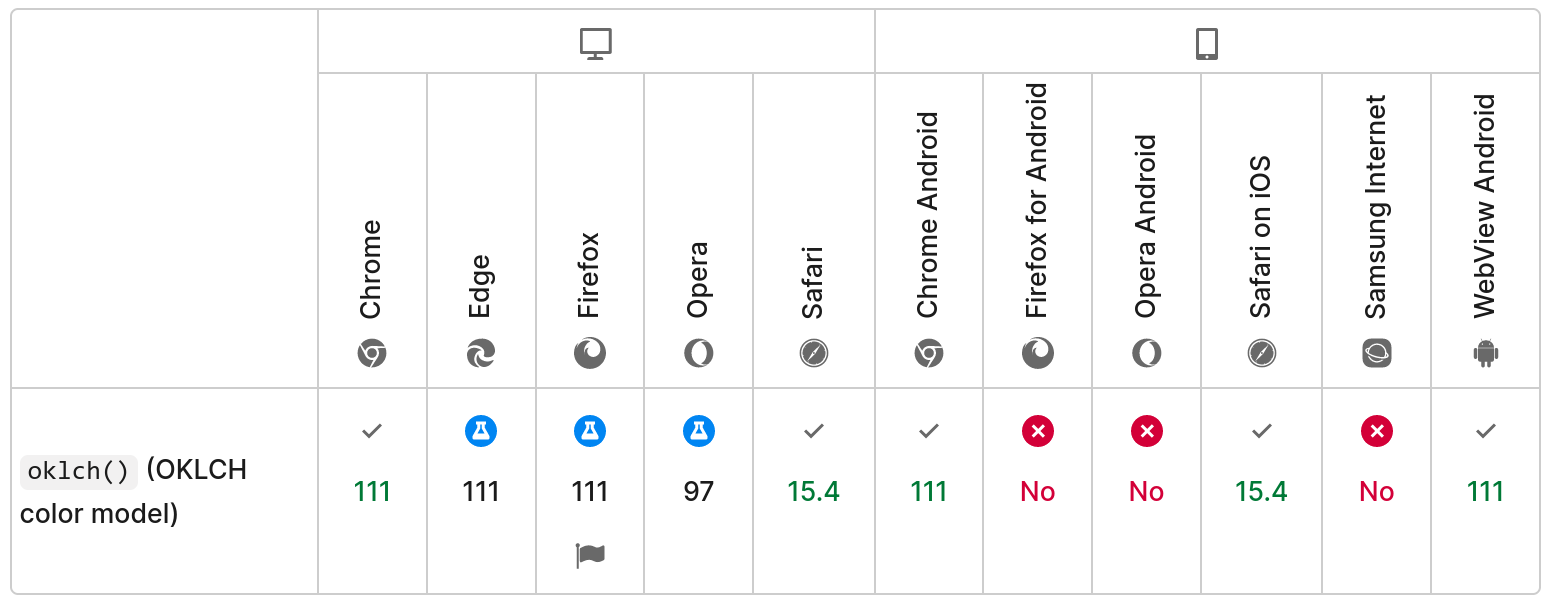Click the Samsung Internet logo icon
Image resolution: width=1551 pixels, height=605 pixels.
coord(1377,353)
